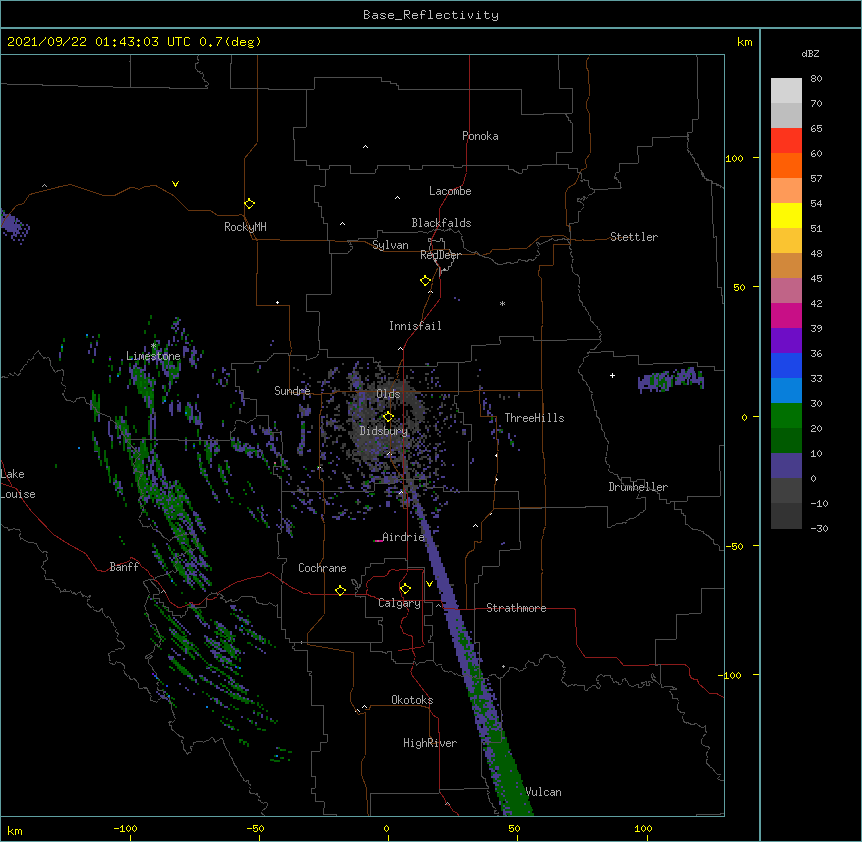Image resolution: width=862 pixels, height=842 pixels.
Task: Click the small pink echo left of Airdrie
Action: [378, 541]
